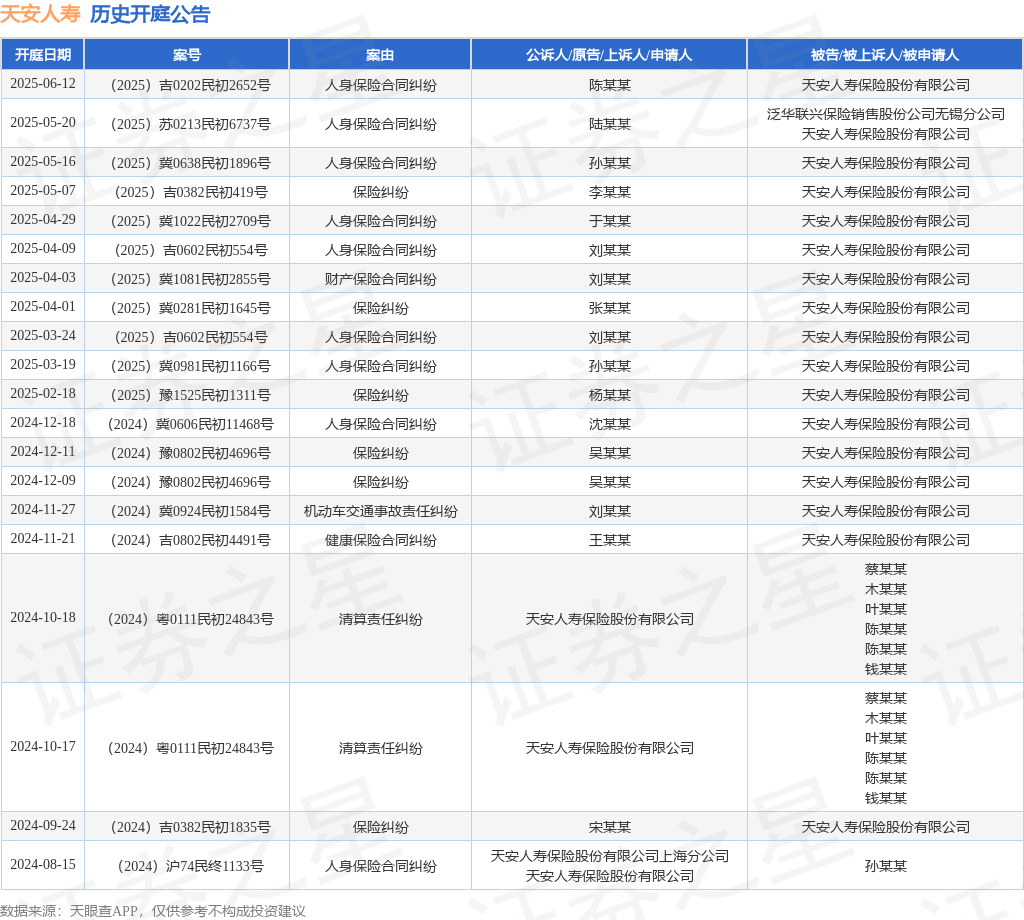Select the 公诉人/原告/上诉人/申请人 header
Image resolution: width=1024 pixels, height=920 pixels.
click(x=609, y=55)
